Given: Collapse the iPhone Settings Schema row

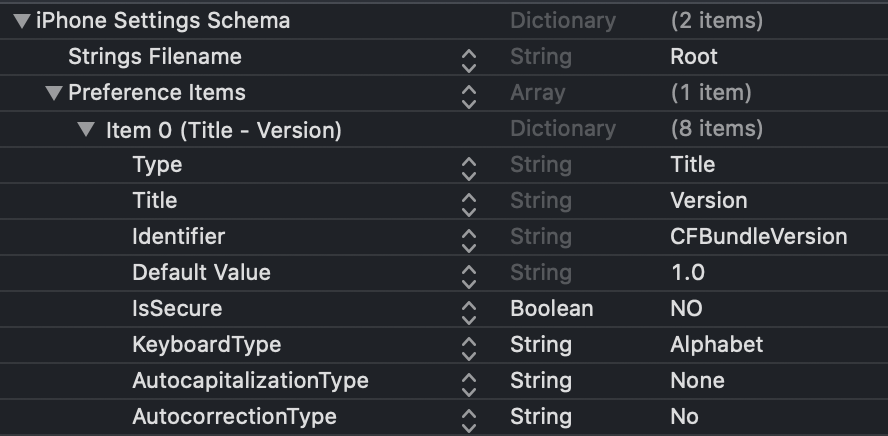Looking at the screenshot, I should coord(21,20).
